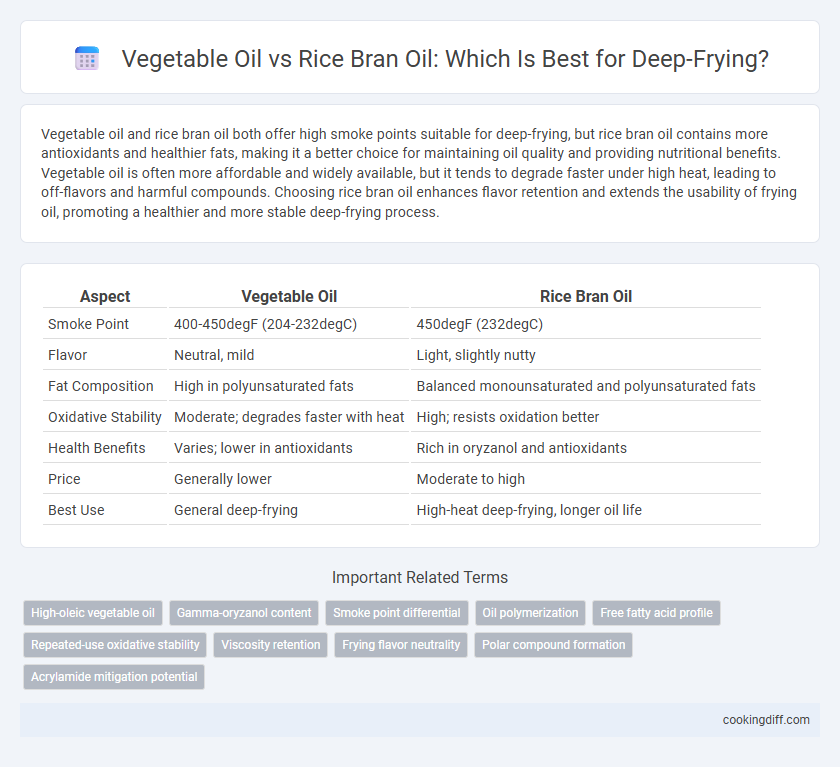Select the Light, slightly nutty cell
The image size is (840, 767).
[x=586, y=355]
